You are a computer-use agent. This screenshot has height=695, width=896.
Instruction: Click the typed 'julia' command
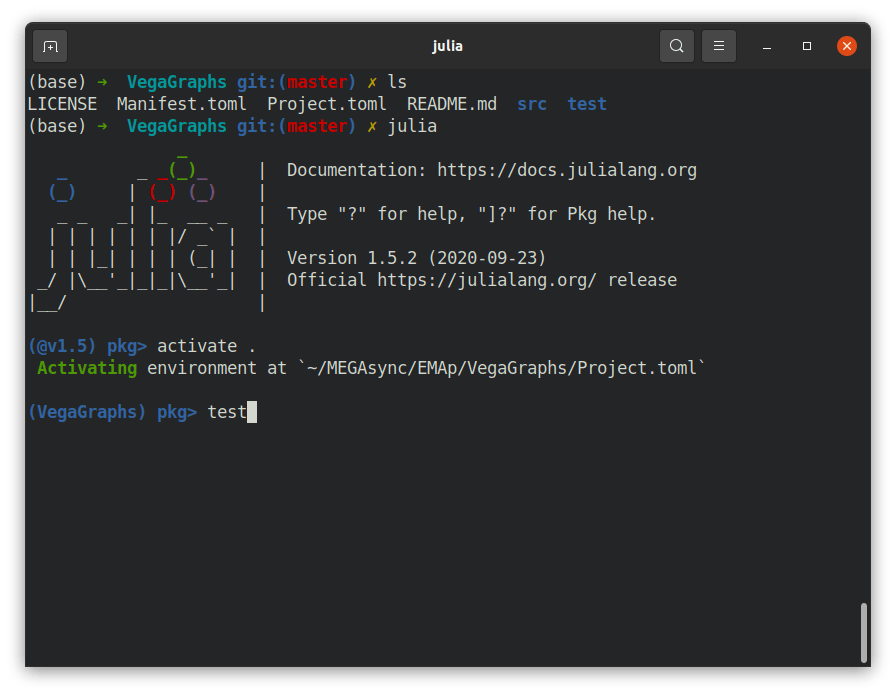[412, 126]
